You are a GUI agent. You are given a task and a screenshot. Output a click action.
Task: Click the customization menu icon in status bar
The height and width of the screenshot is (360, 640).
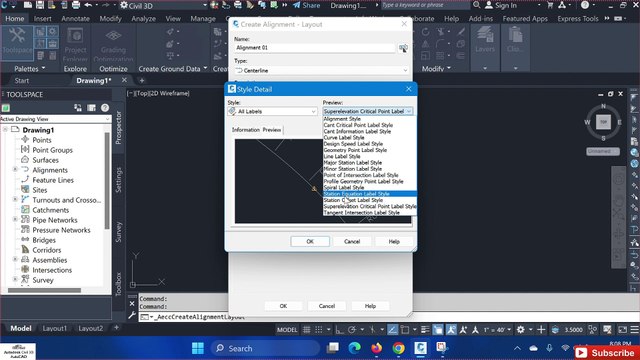tap(634, 329)
